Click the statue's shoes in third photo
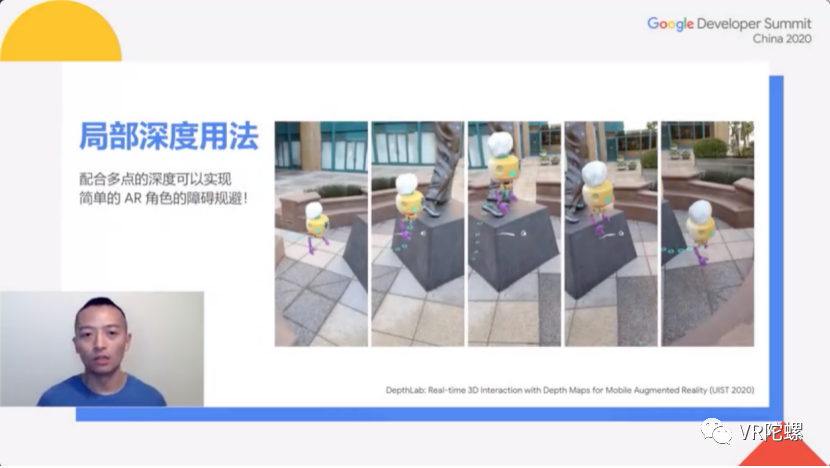 497,205
